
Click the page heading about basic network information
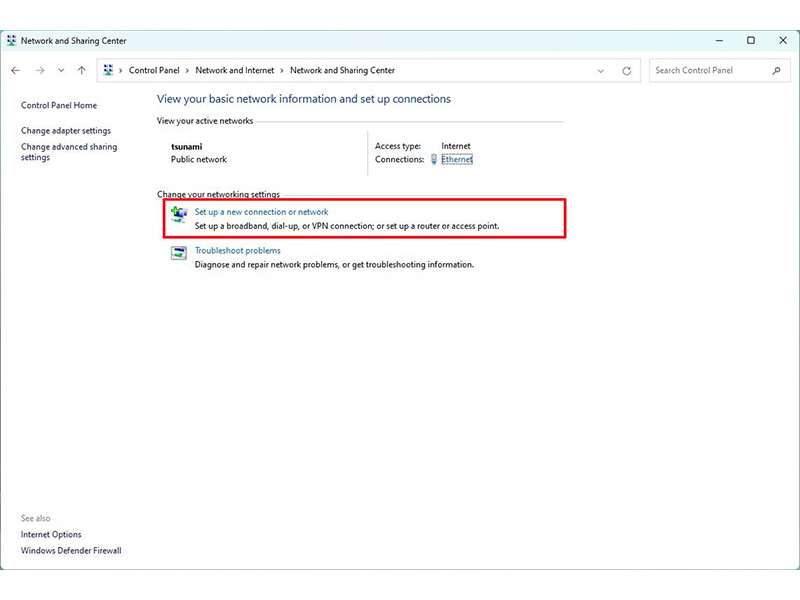coord(304,99)
